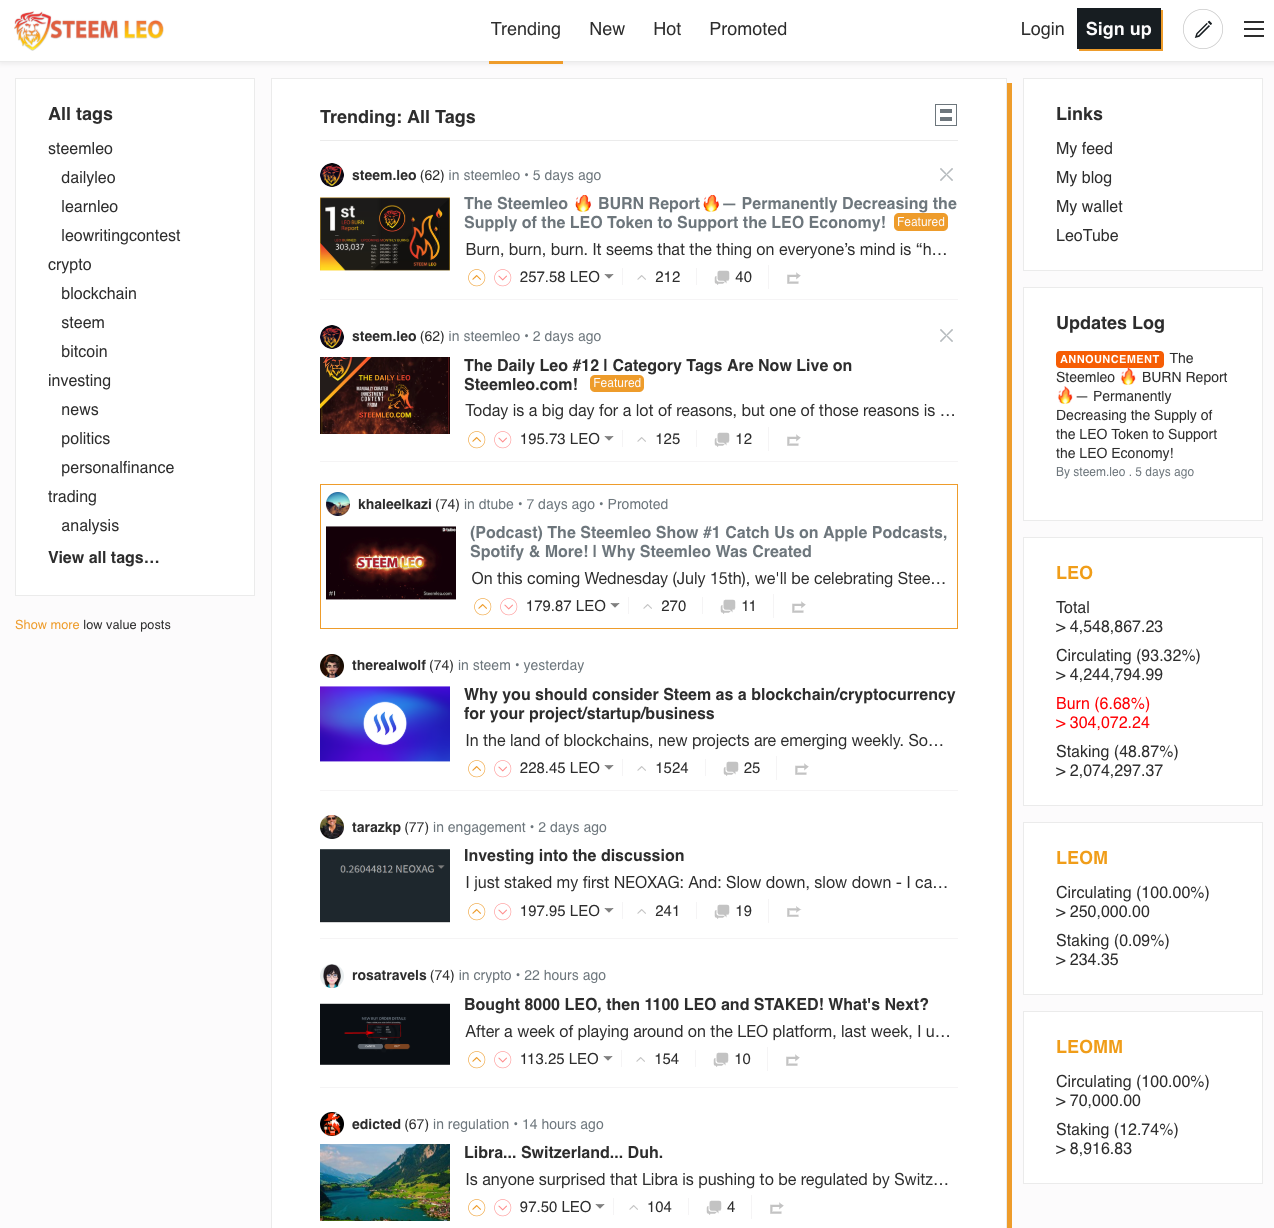This screenshot has width=1274, height=1228.
Task: Click the Steem Leo logo
Action: point(89,30)
